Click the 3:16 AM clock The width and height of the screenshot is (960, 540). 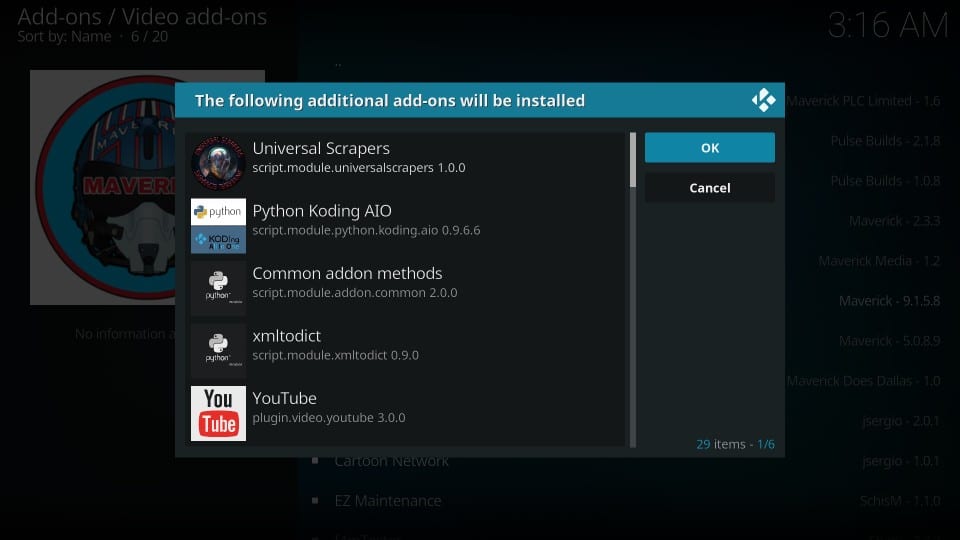click(x=888, y=26)
